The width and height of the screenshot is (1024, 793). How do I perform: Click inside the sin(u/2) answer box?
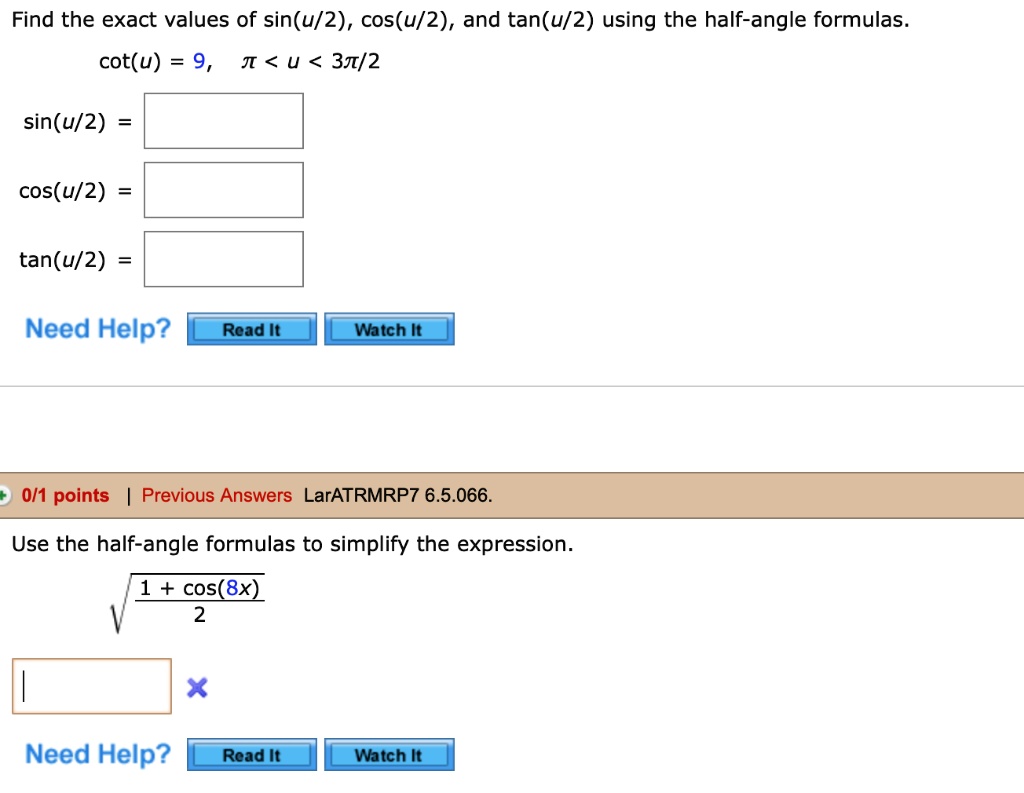(223, 120)
